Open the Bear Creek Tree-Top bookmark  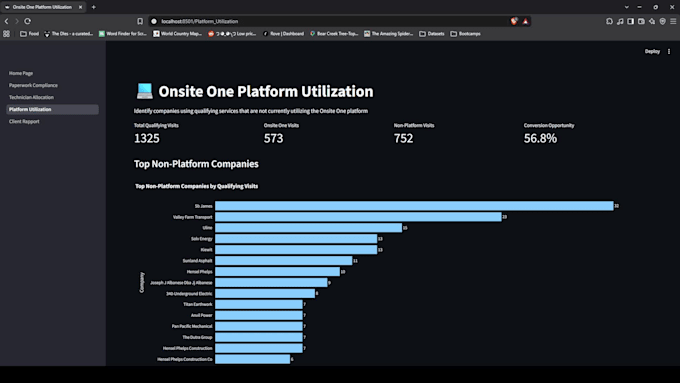[334, 34]
